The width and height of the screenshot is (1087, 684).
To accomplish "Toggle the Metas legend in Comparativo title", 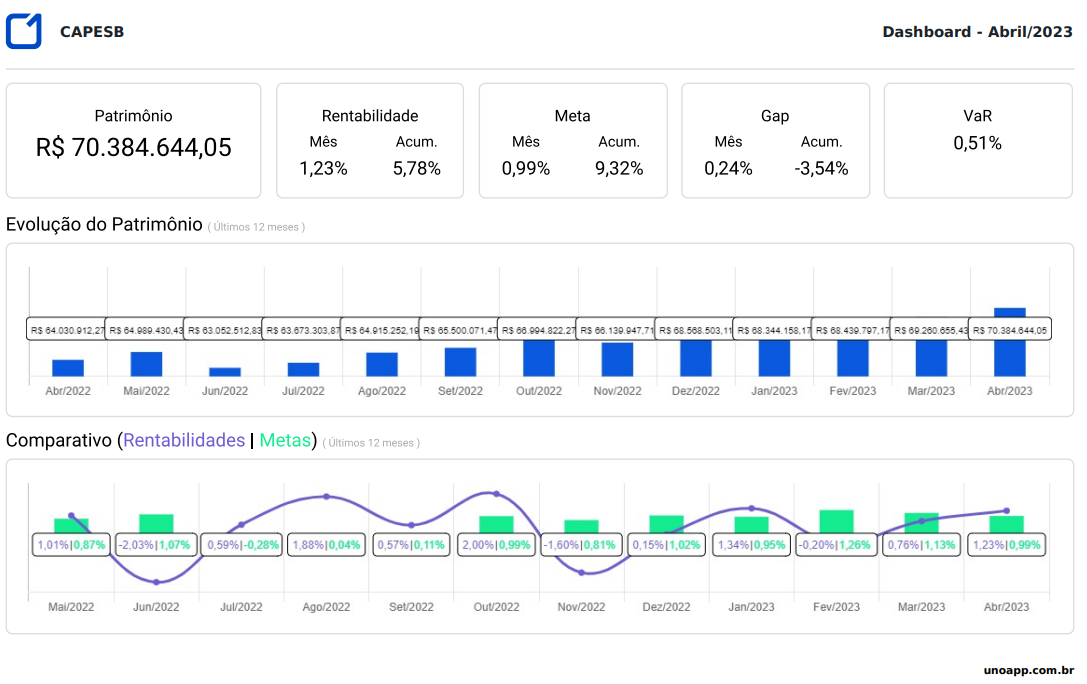I will click(x=285, y=441).
